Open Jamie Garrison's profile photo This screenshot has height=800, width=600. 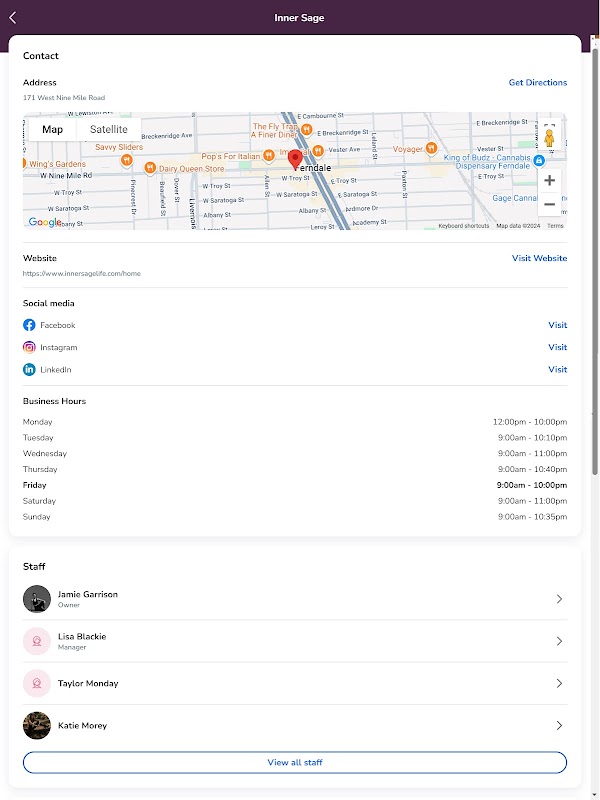pos(37,599)
